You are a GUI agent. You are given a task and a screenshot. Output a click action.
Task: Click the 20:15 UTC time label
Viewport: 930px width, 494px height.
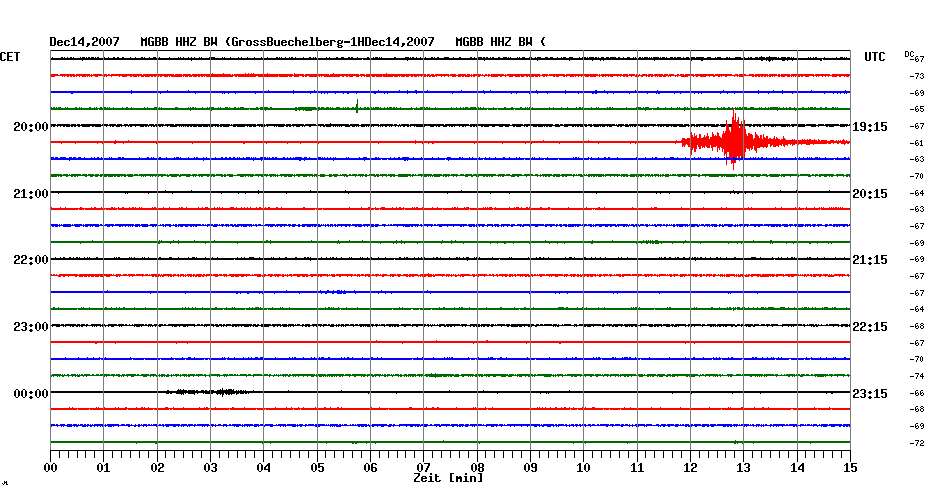(870, 194)
